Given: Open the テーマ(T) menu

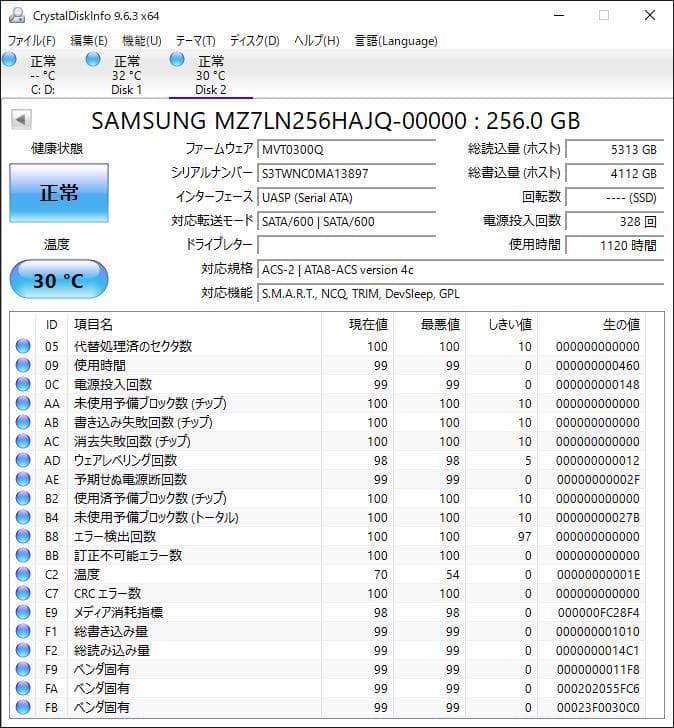Looking at the screenshot, I should [x=195, y=41].
